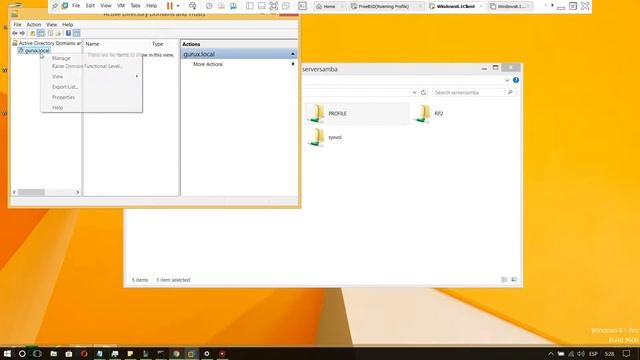Screen dimensions: 640x360
Task: Open the address bar history dropdown
Action: 414,93
